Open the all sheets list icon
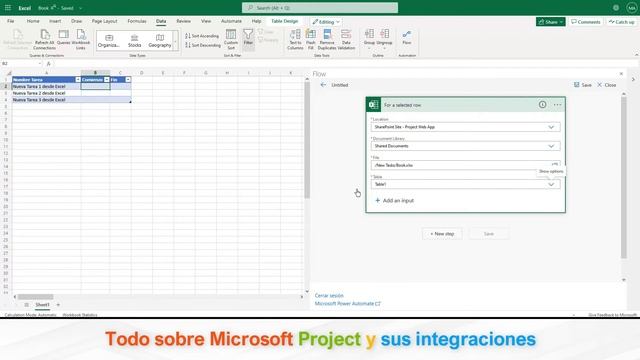This screenshot has height=360, width=640. click(27, 305)
